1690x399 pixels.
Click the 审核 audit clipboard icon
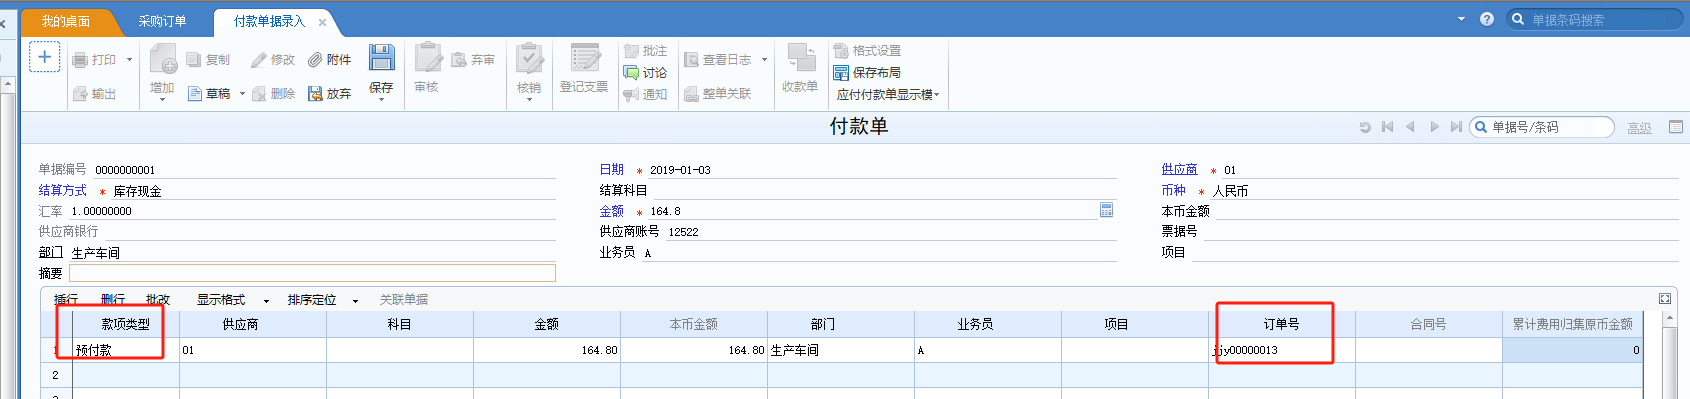point(428,57)
